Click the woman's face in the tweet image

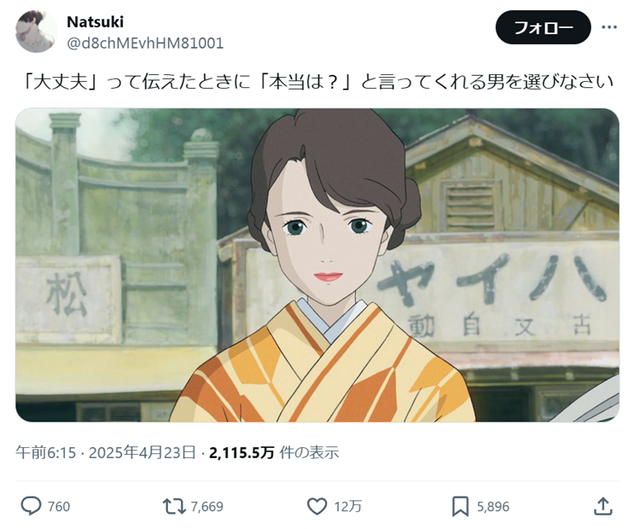tap(327, 245)
